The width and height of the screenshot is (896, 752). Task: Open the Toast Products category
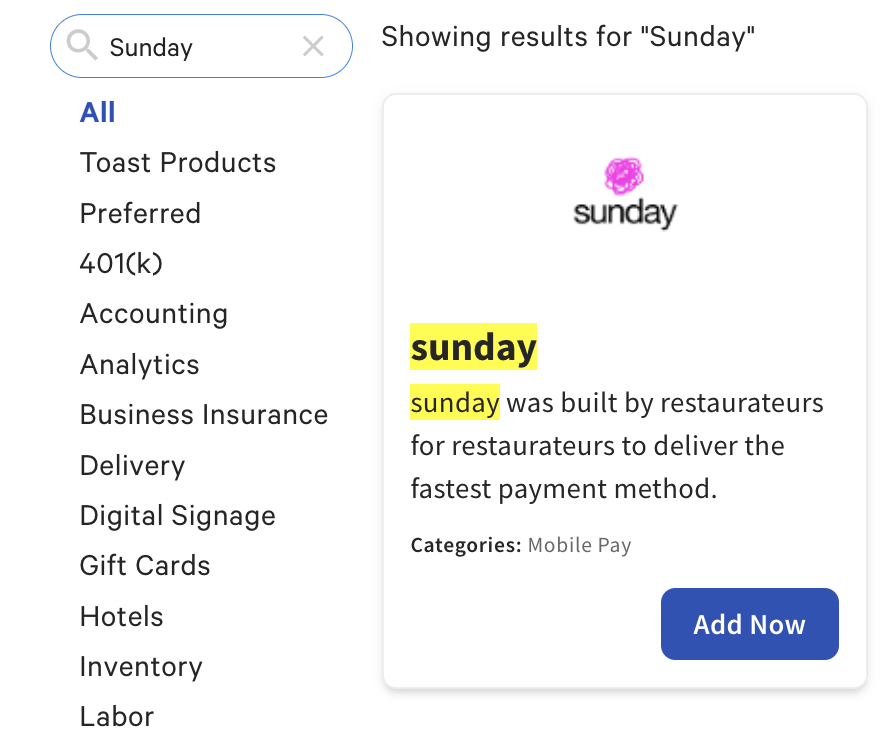point(178,163)
